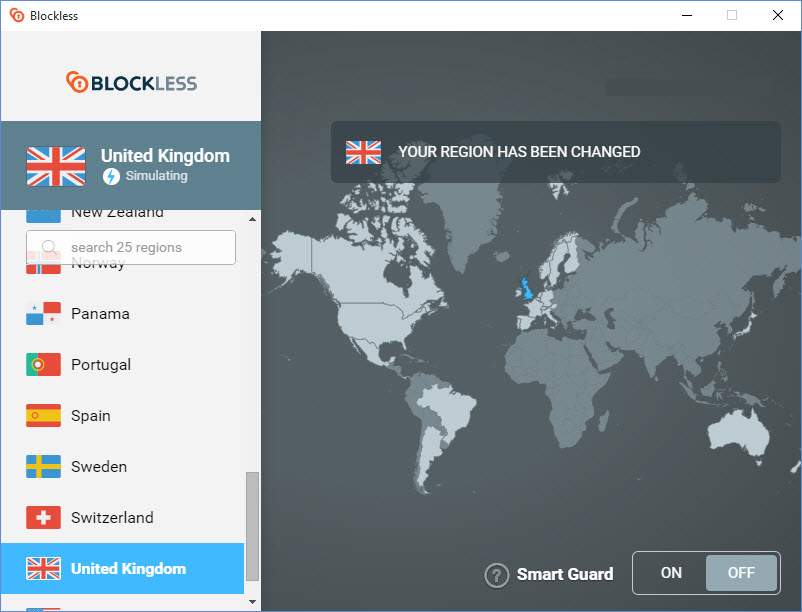Click the Switzerland flag icon

43,517
